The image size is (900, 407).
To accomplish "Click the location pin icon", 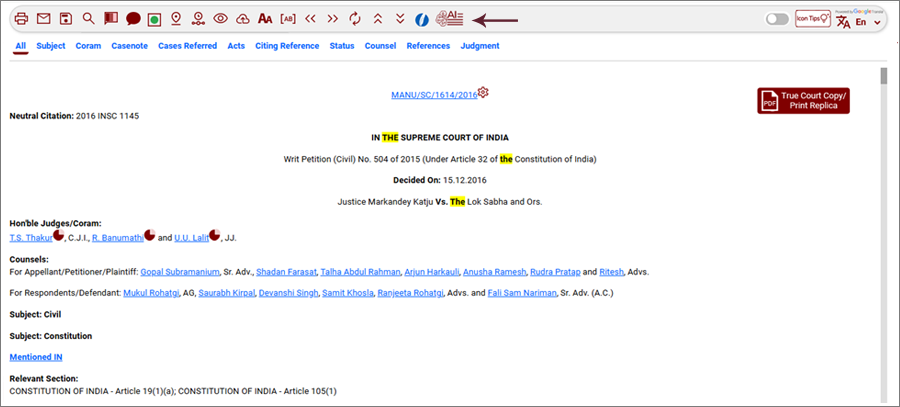I will point(176,19).
